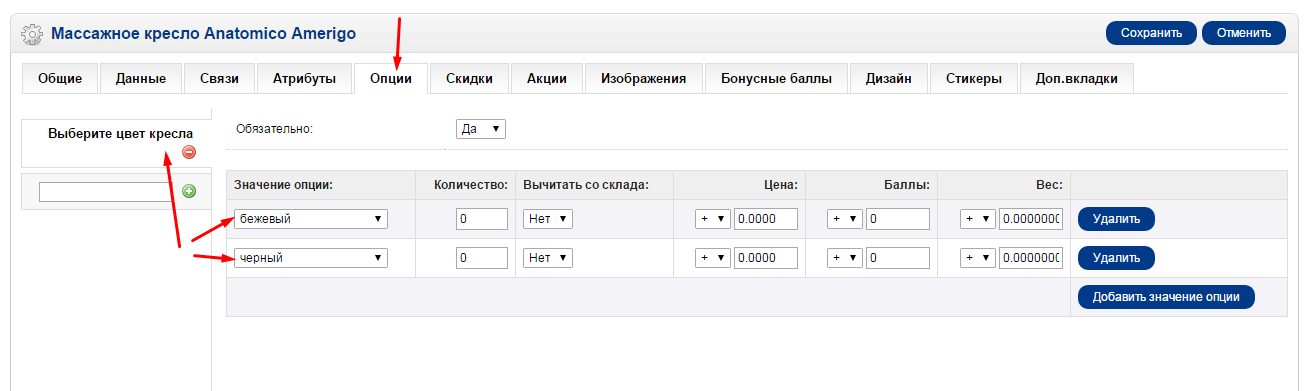The image size is (1308, 391).
Task: Click the price field in черный row
Action: coord(766,258)
